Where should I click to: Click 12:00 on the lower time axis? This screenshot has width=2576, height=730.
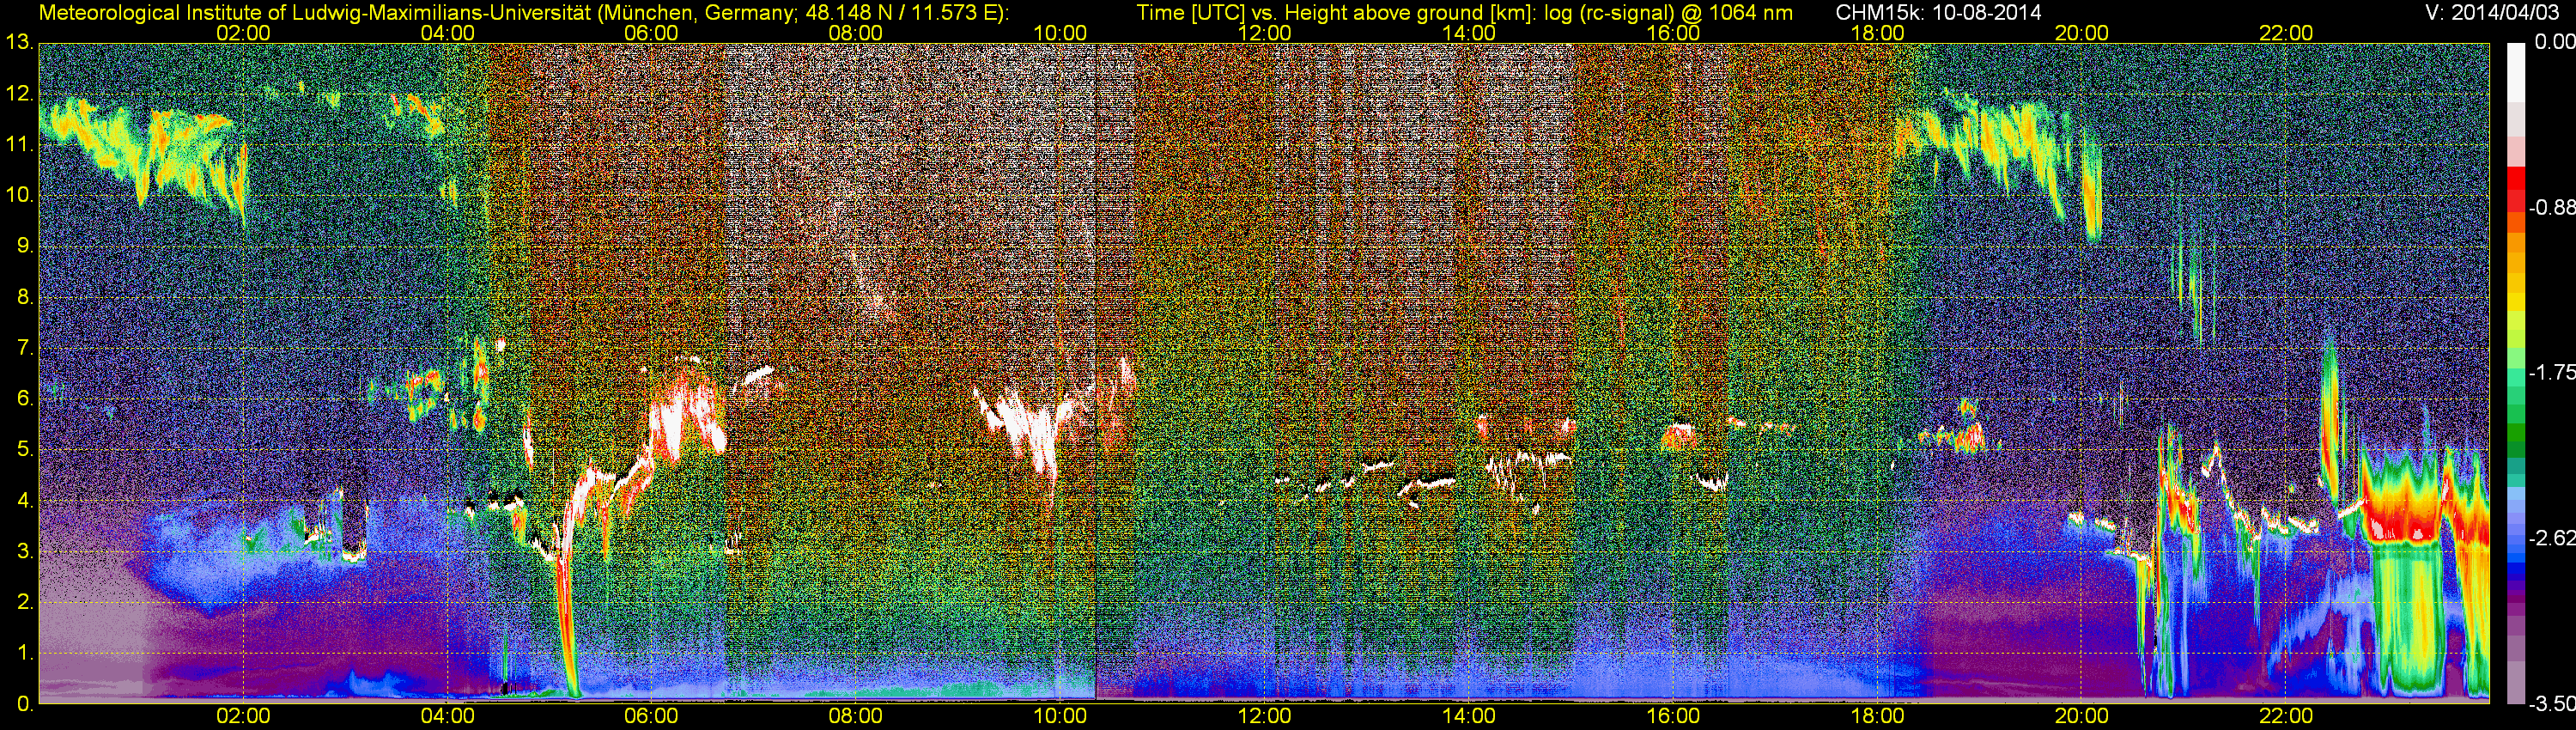coord(1264,716)
